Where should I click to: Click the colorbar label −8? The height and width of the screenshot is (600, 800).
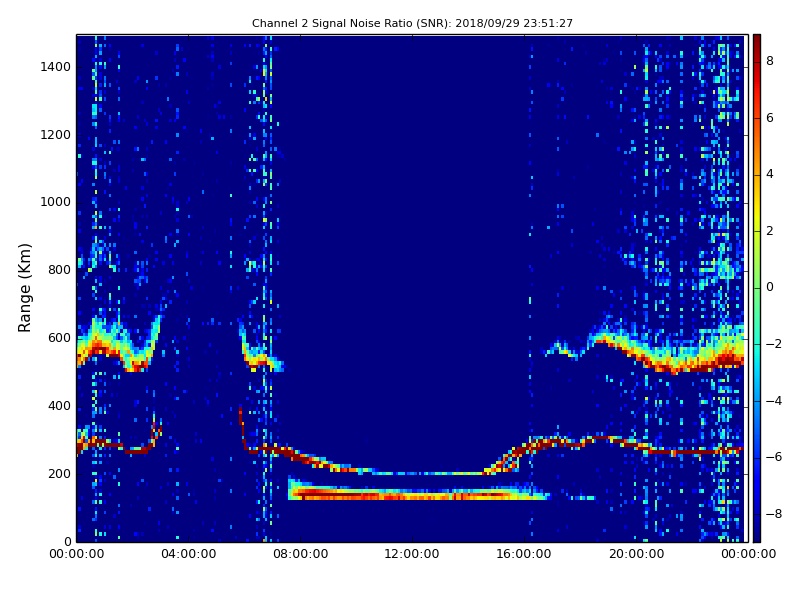click(x=773, y=514)
